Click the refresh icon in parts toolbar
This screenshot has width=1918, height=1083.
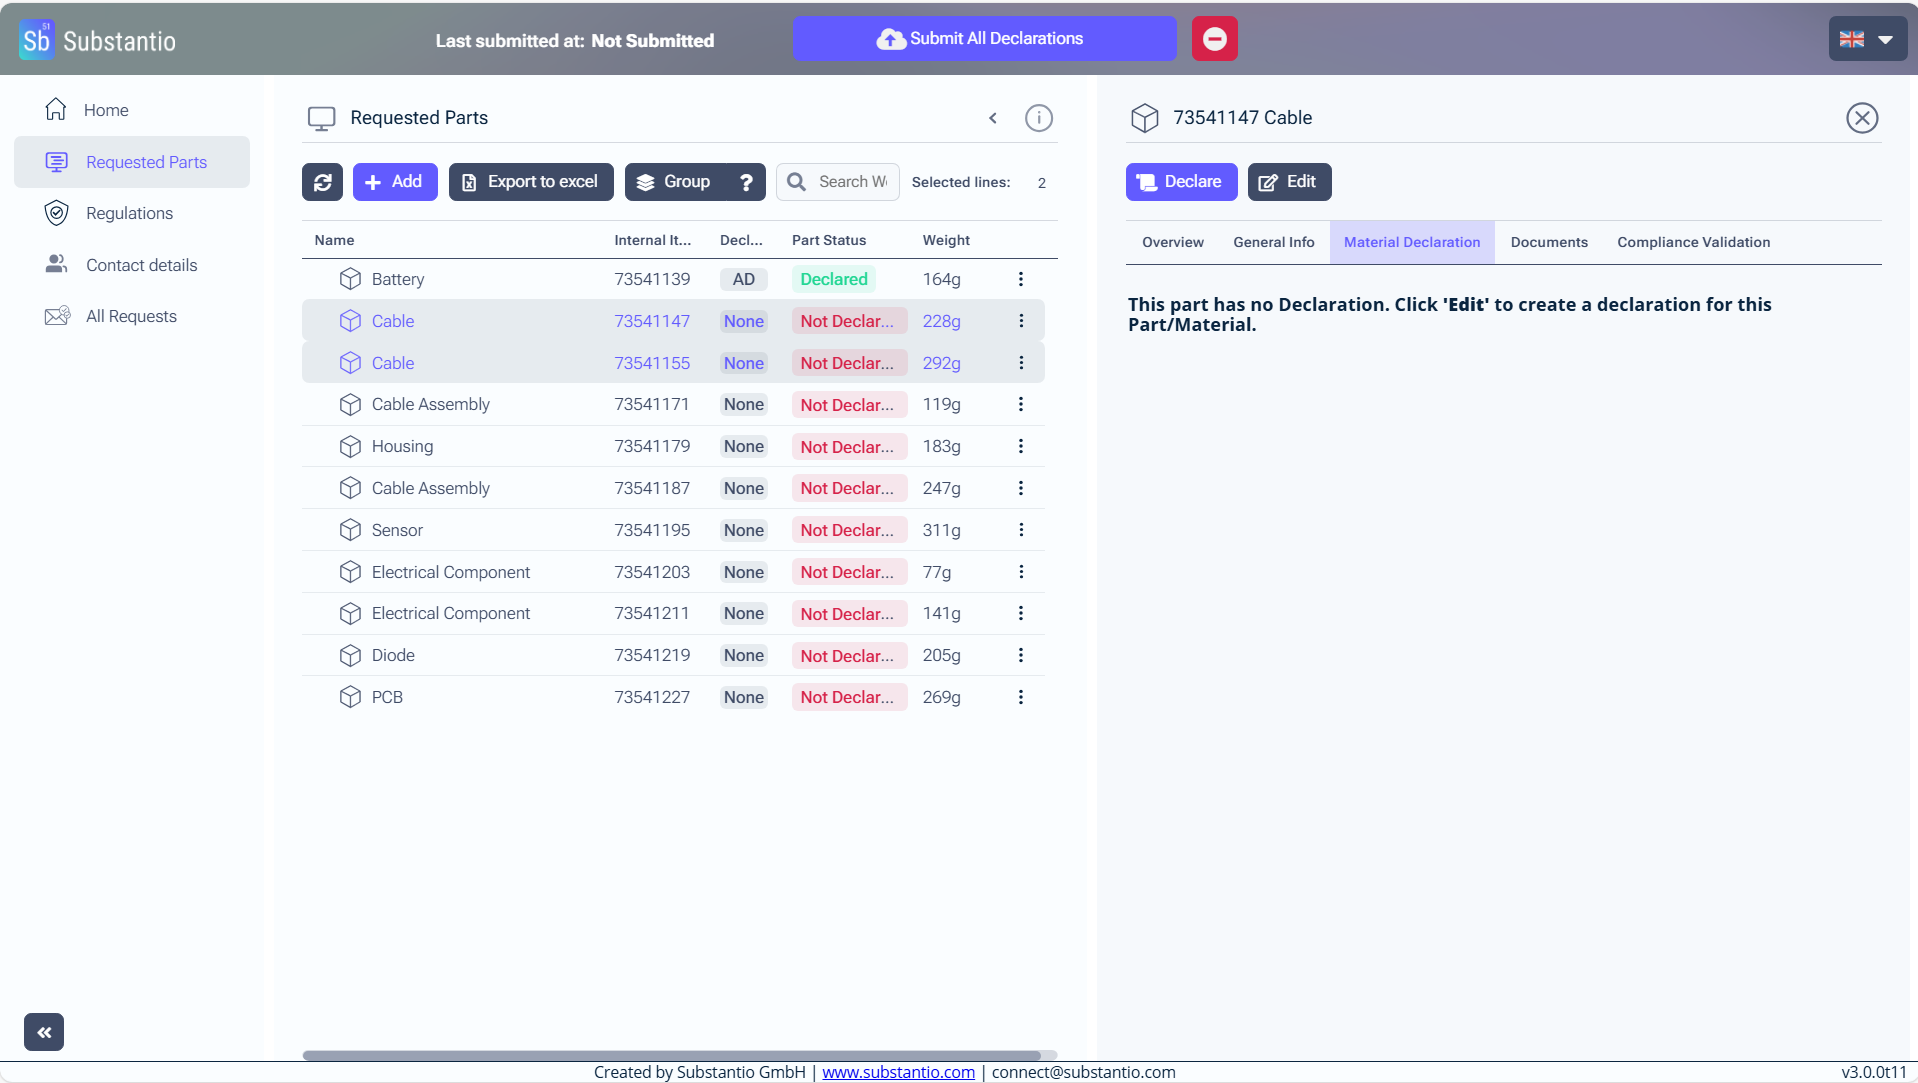click(x=322, y=182)
